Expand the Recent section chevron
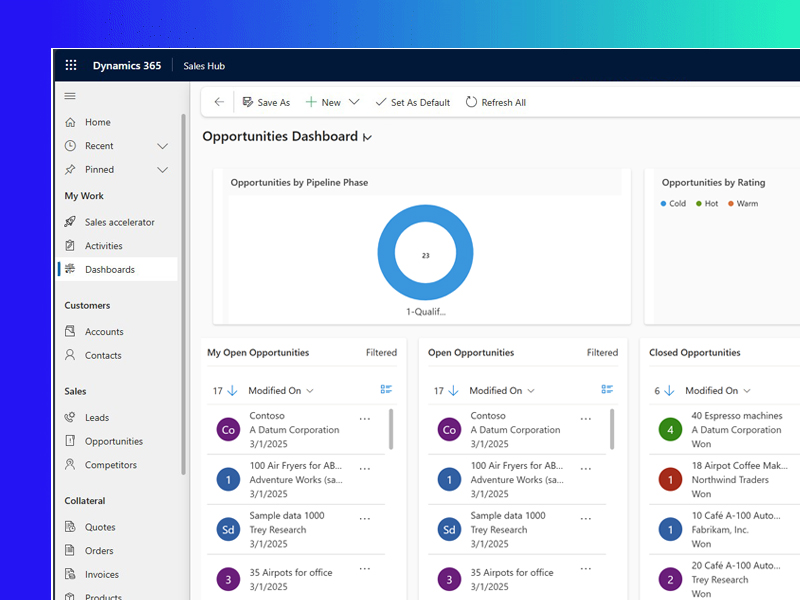The width and height of the screenshot is (800, 600). click(163, 146)
